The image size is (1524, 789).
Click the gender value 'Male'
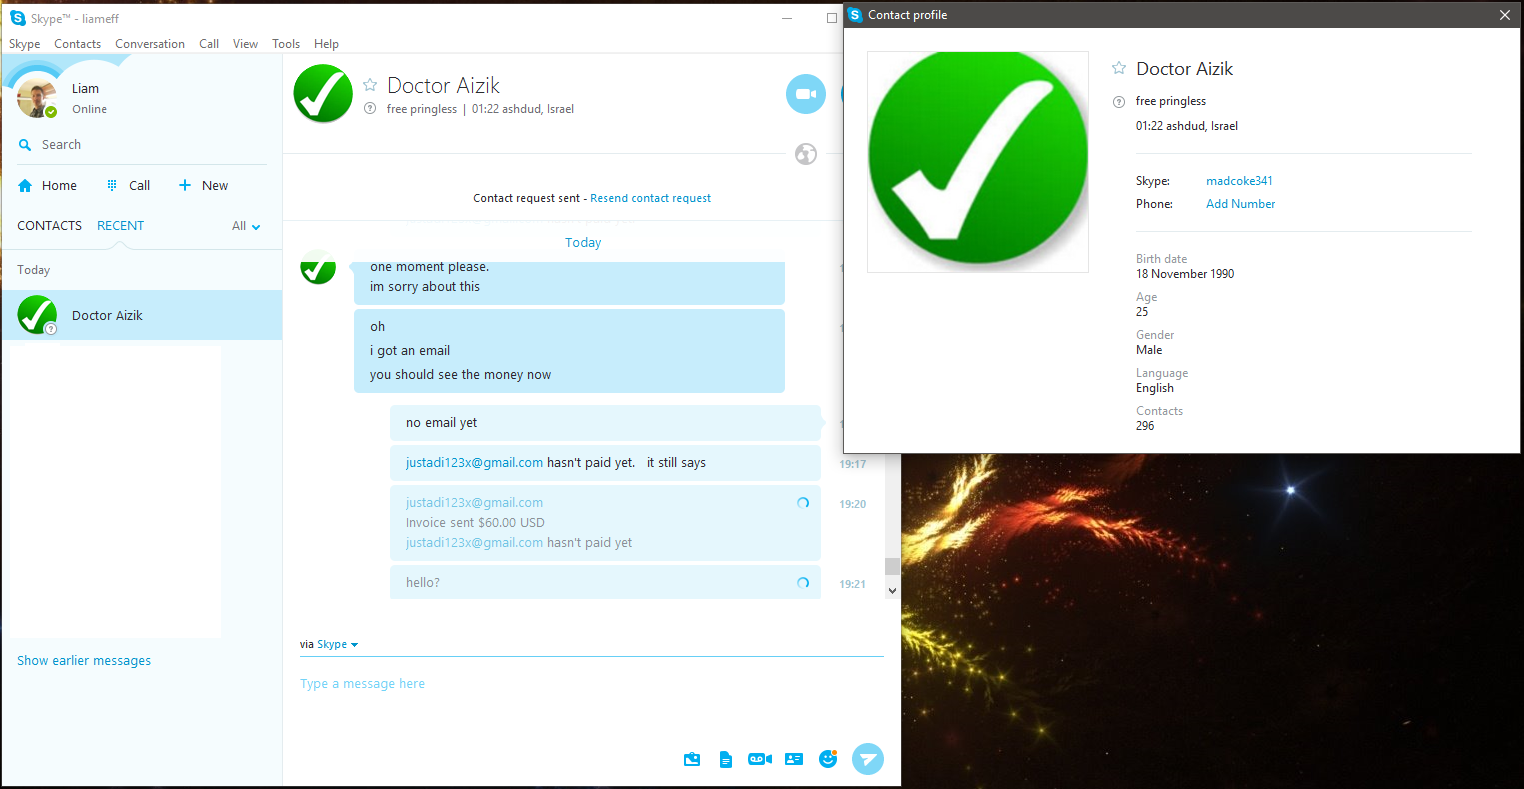[x=1149, y=350]
